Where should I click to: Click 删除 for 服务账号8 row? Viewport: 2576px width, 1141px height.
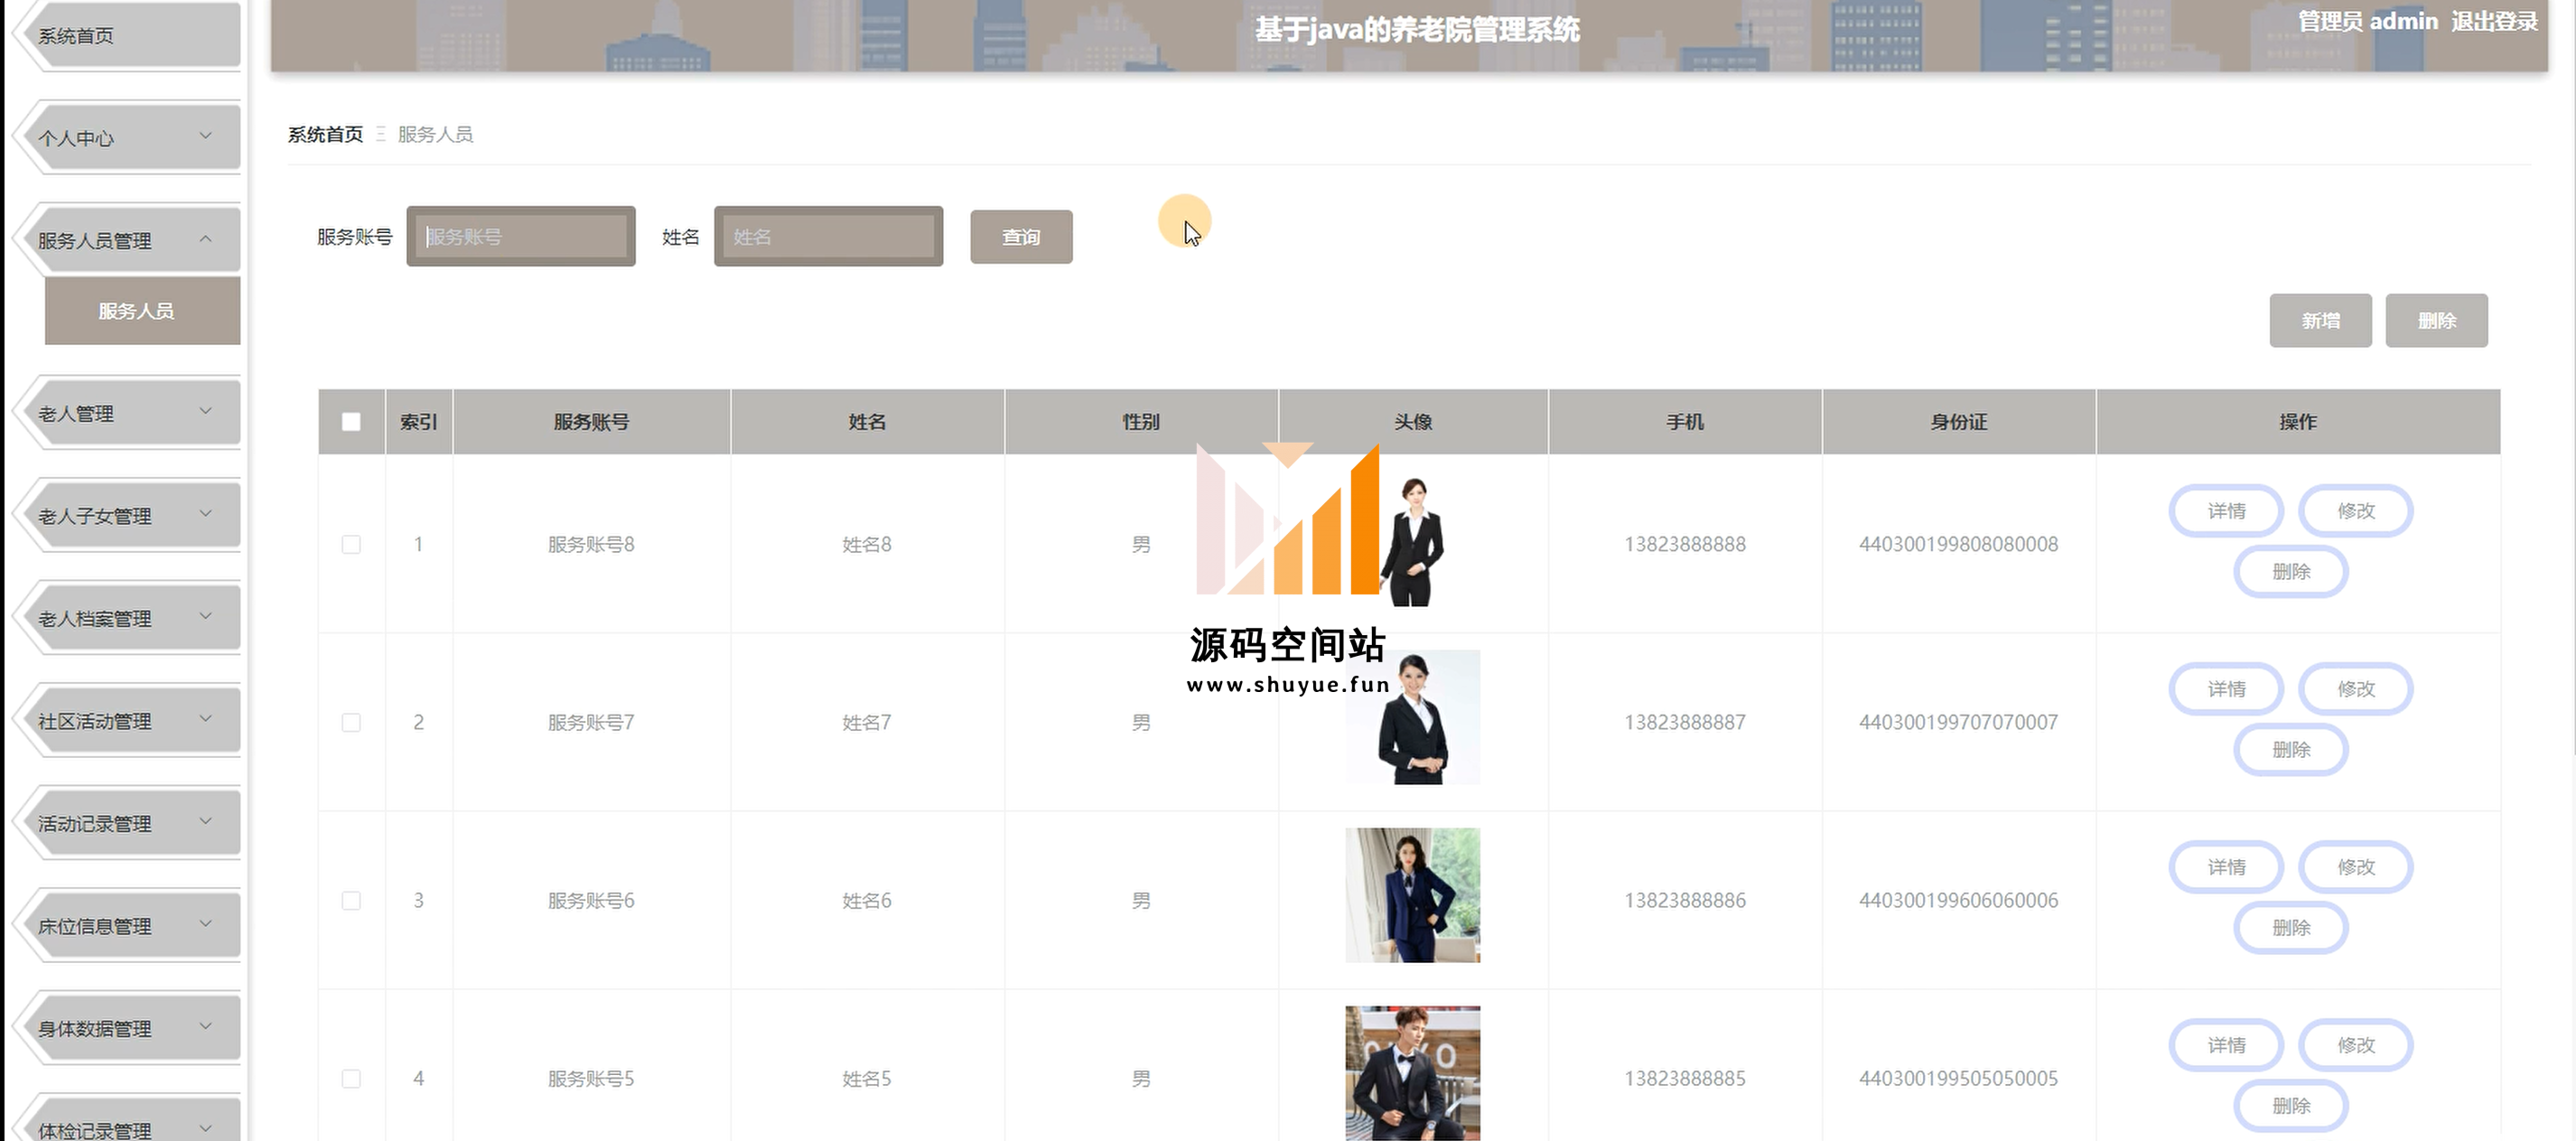(2291, 572)
